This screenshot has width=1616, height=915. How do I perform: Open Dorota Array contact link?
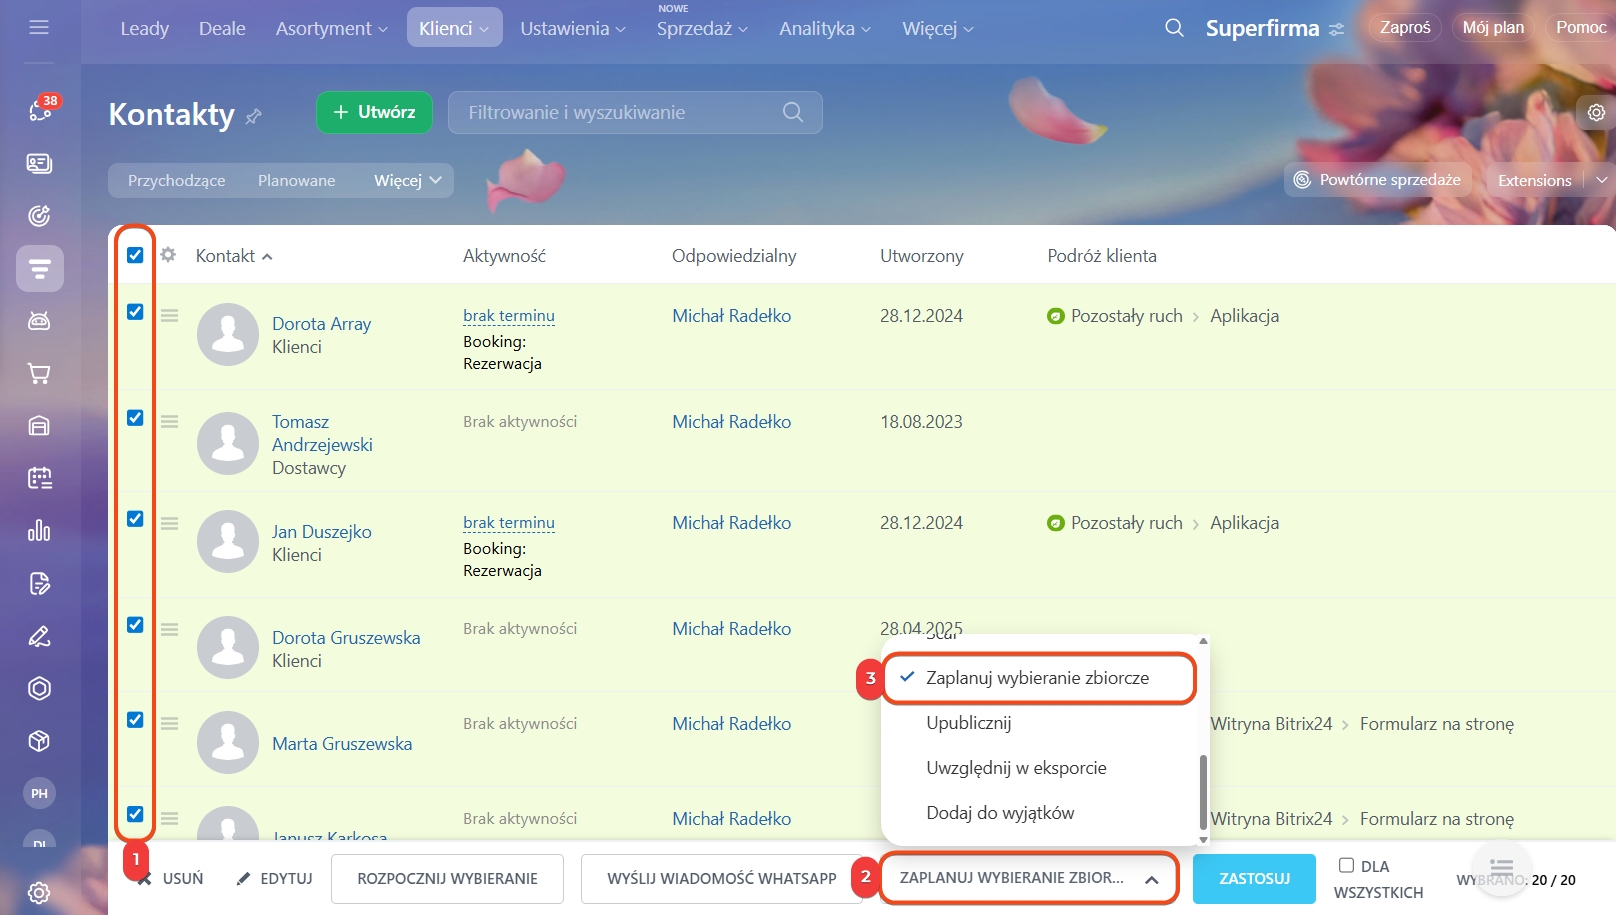tap(321, 324)
